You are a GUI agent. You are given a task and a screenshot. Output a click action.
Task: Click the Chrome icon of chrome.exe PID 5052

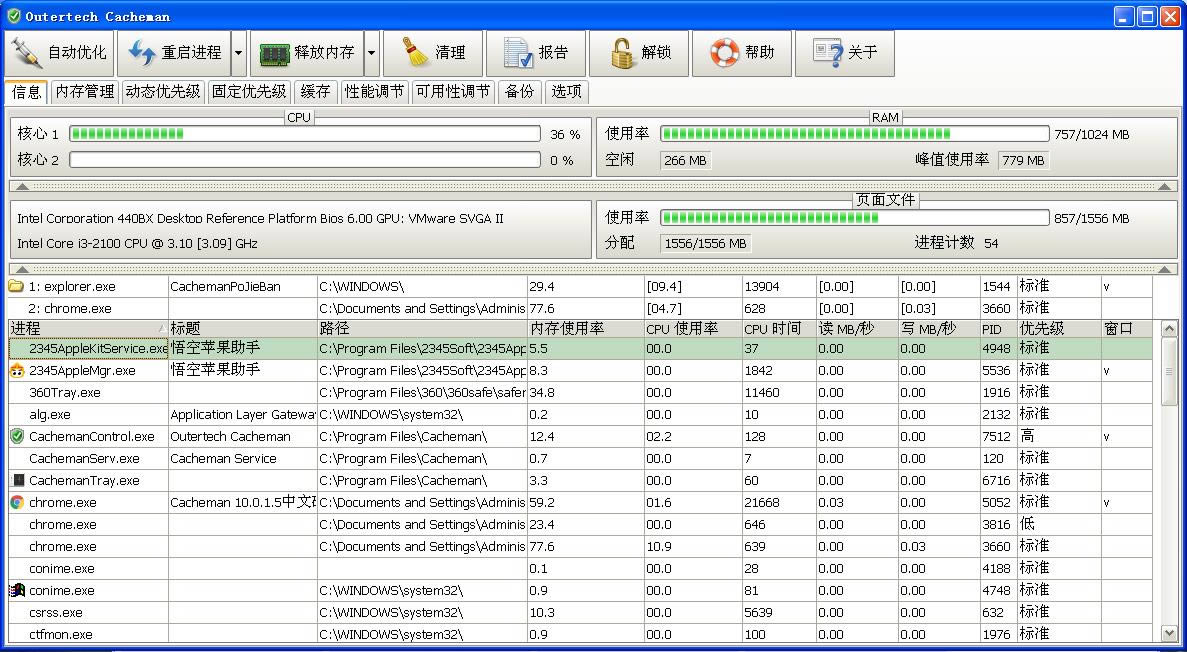click(17, 502)
